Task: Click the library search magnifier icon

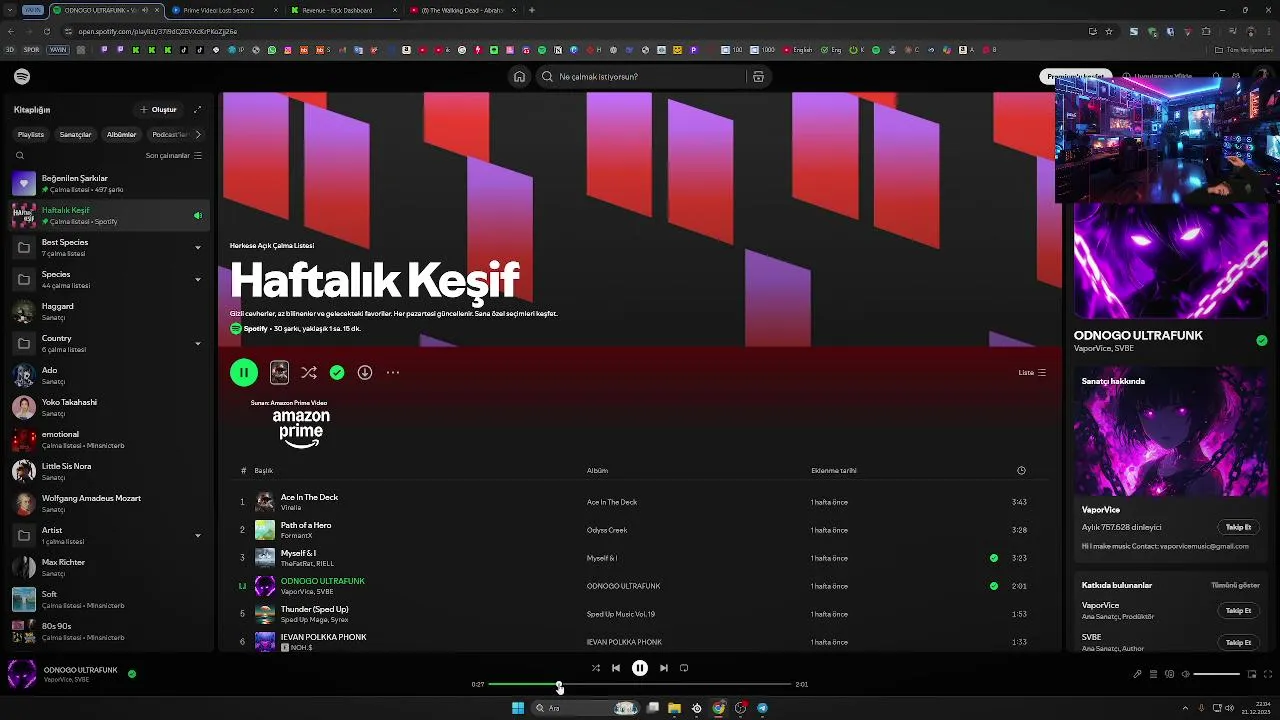Action: 20,156
